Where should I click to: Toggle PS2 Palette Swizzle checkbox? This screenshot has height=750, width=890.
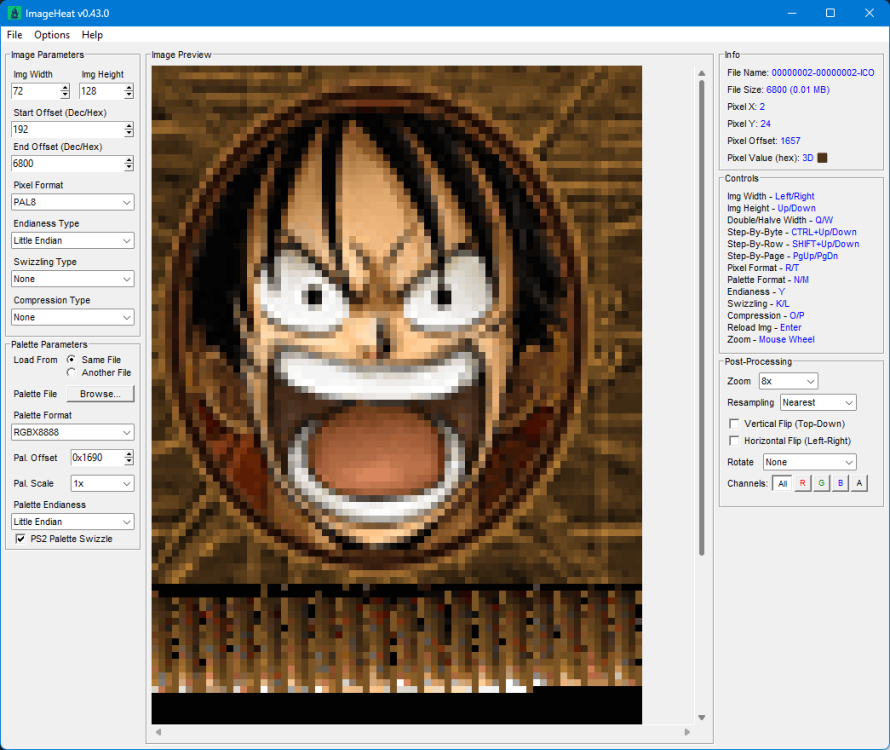coord(20,539)
